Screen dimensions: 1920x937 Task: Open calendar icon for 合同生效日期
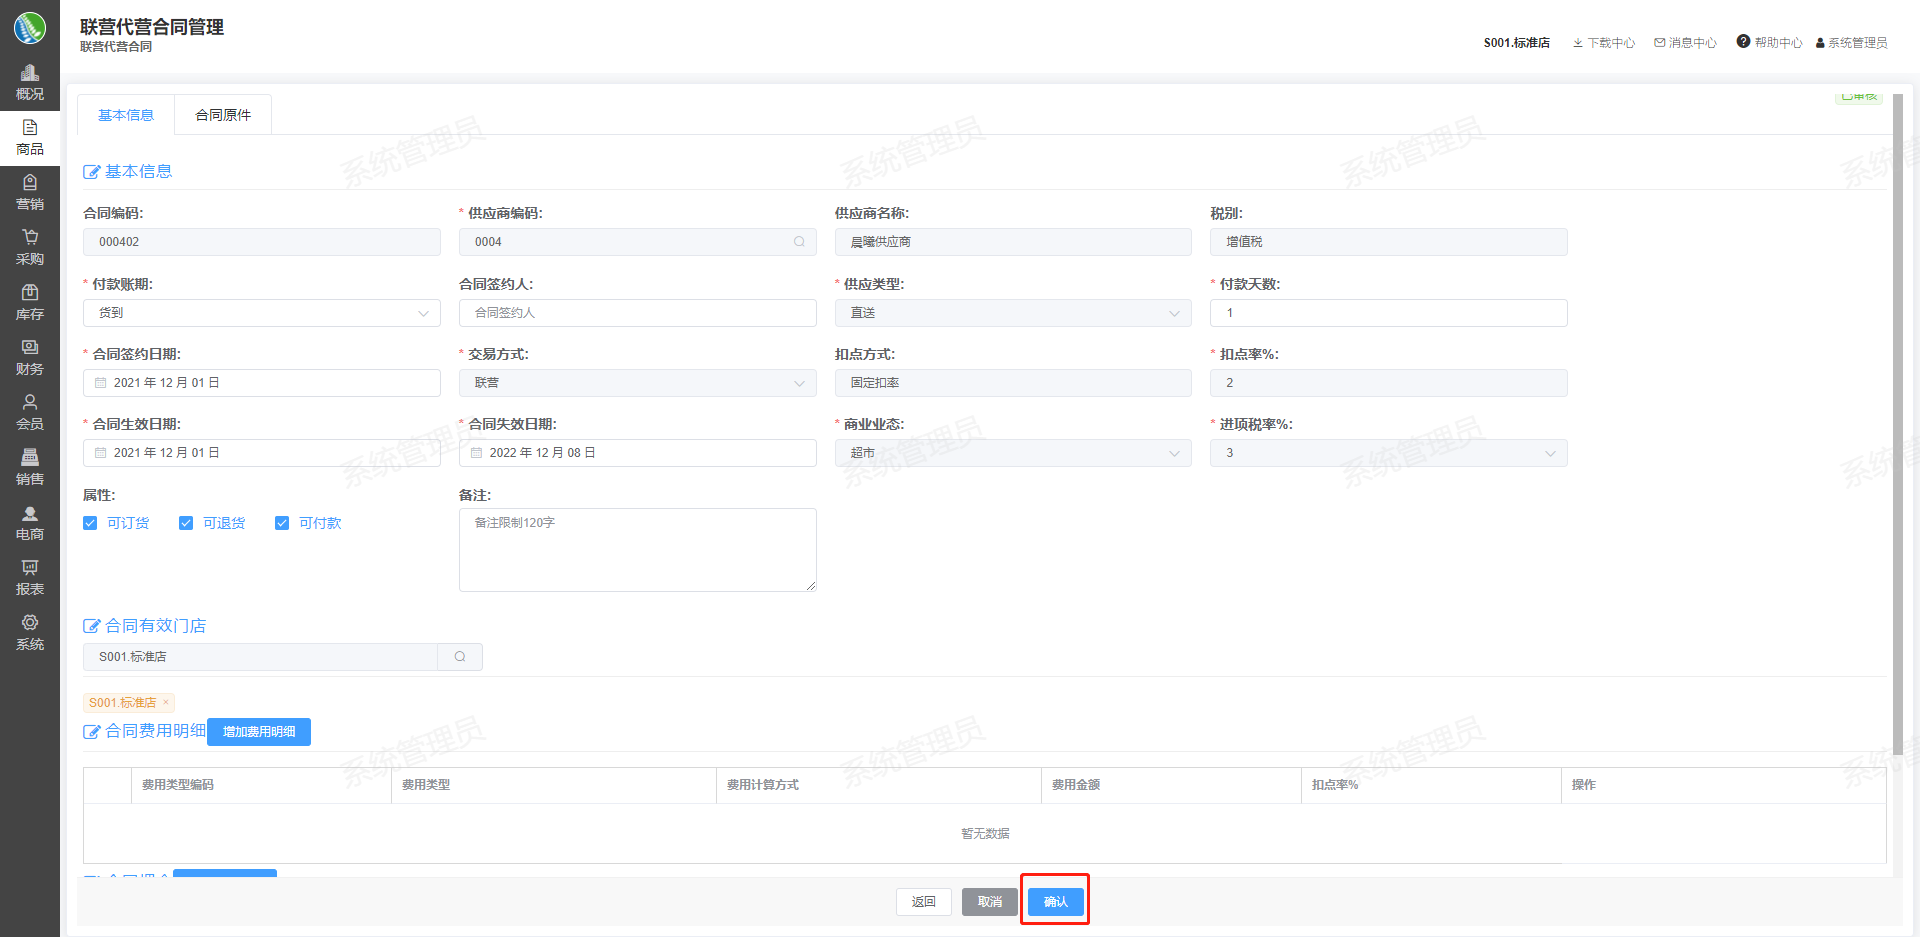click(100, 453)
